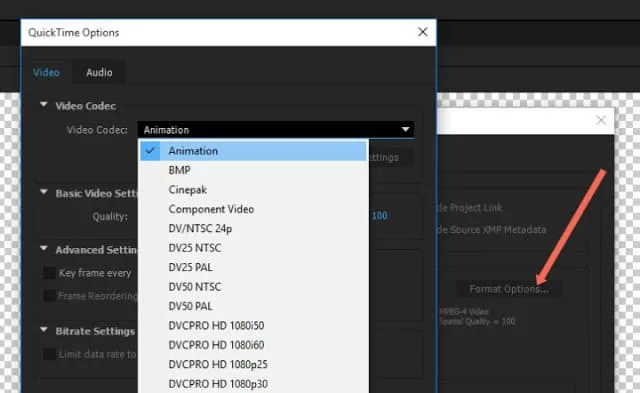Close the background output module dialog
Viewport: 640px width, 393px height.
point(601,120)
